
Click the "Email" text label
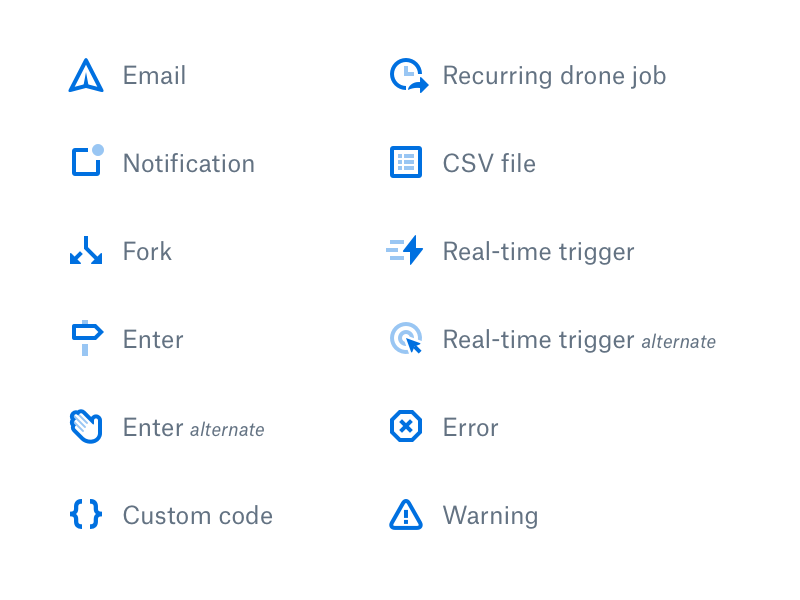[x=154, y=76]
